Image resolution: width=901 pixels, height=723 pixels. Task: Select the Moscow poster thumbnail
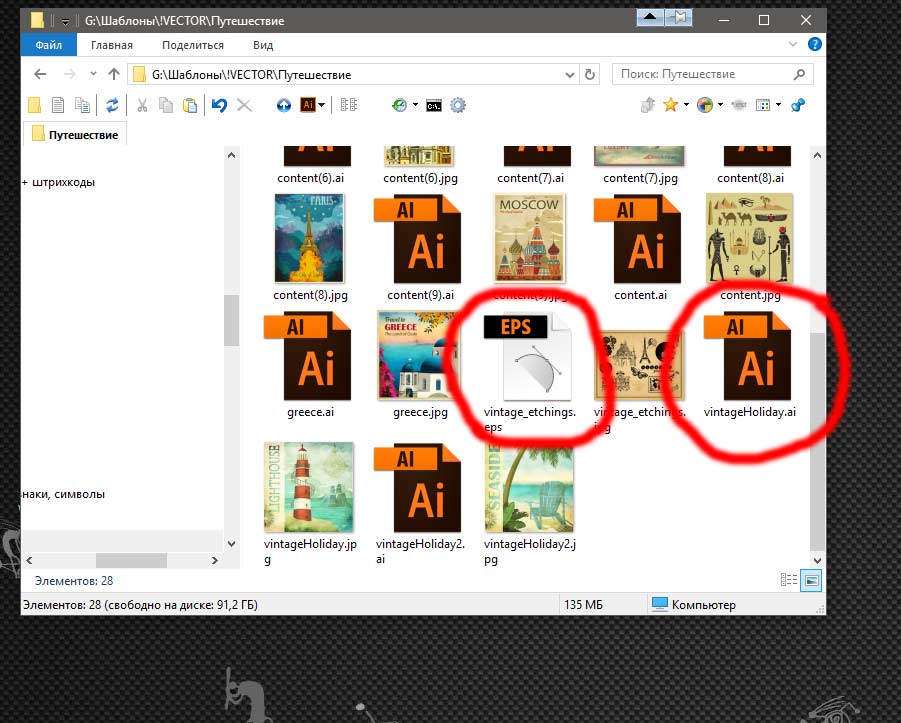tap(530, 238)
